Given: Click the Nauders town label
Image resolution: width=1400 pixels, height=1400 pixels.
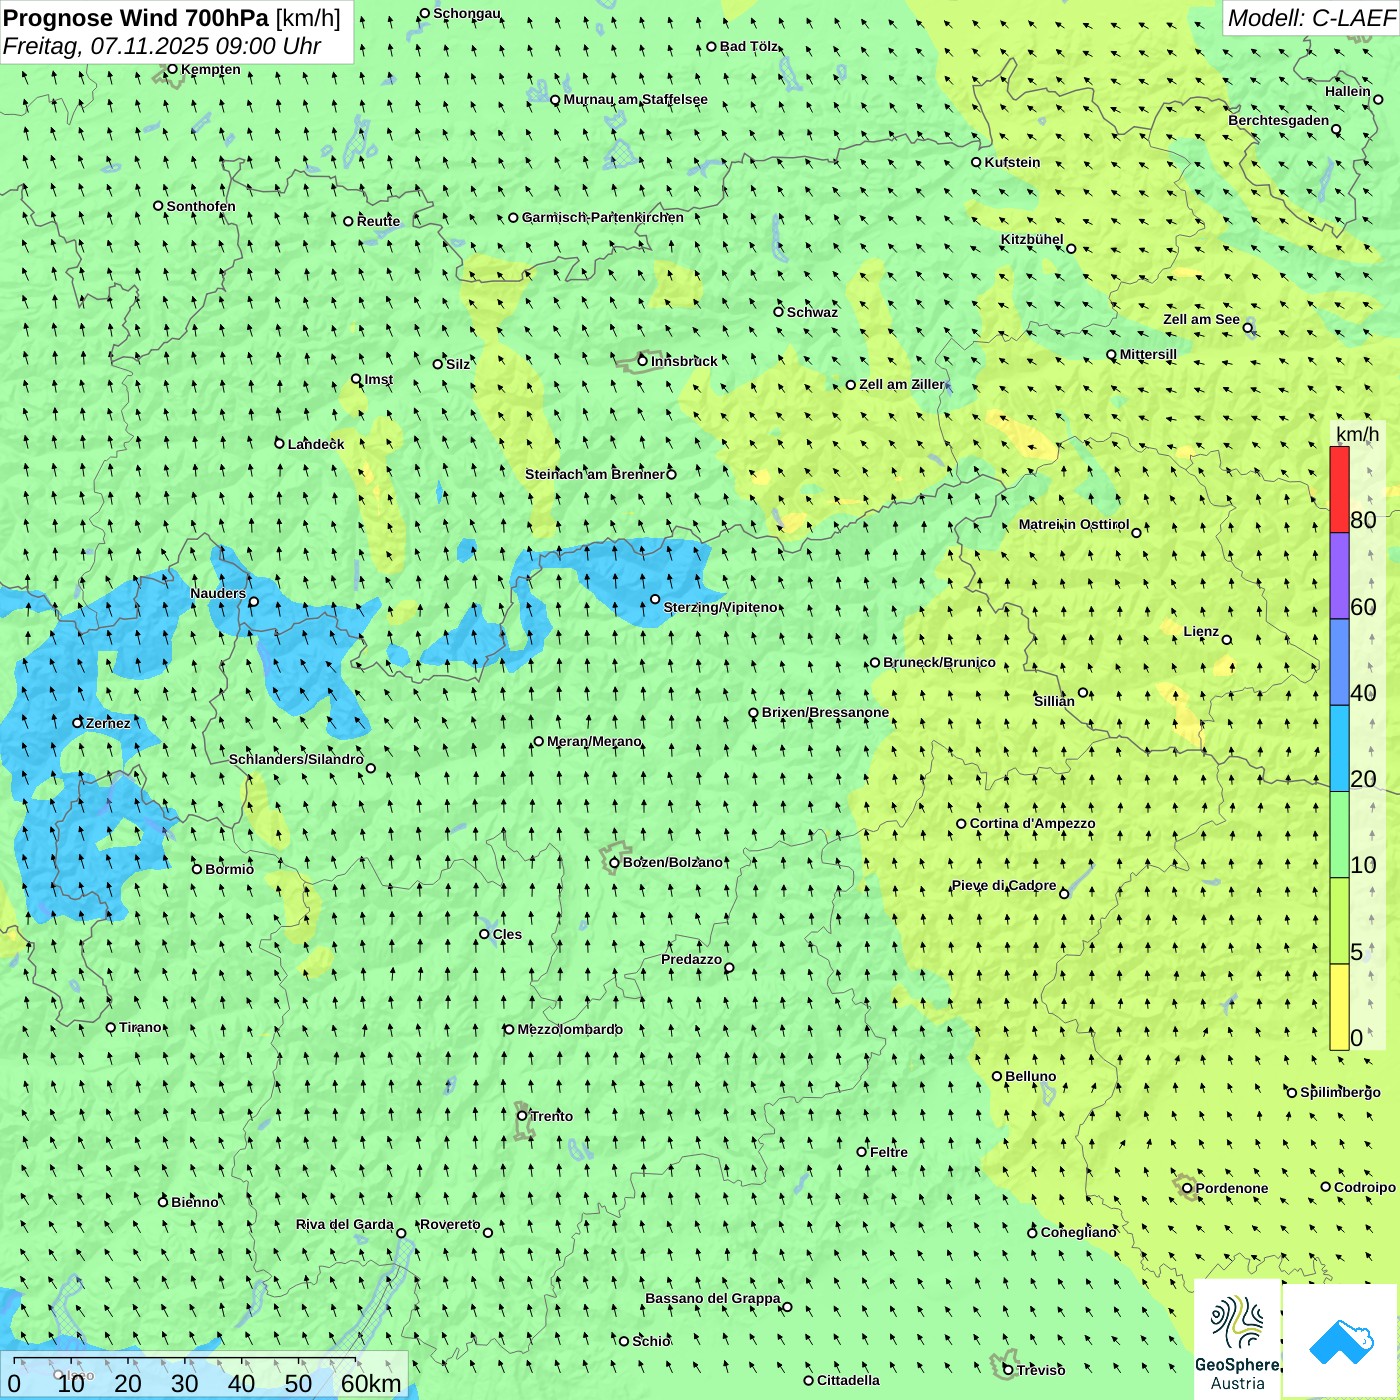Looking at the screenshot, I should click(x=218, y=593).
